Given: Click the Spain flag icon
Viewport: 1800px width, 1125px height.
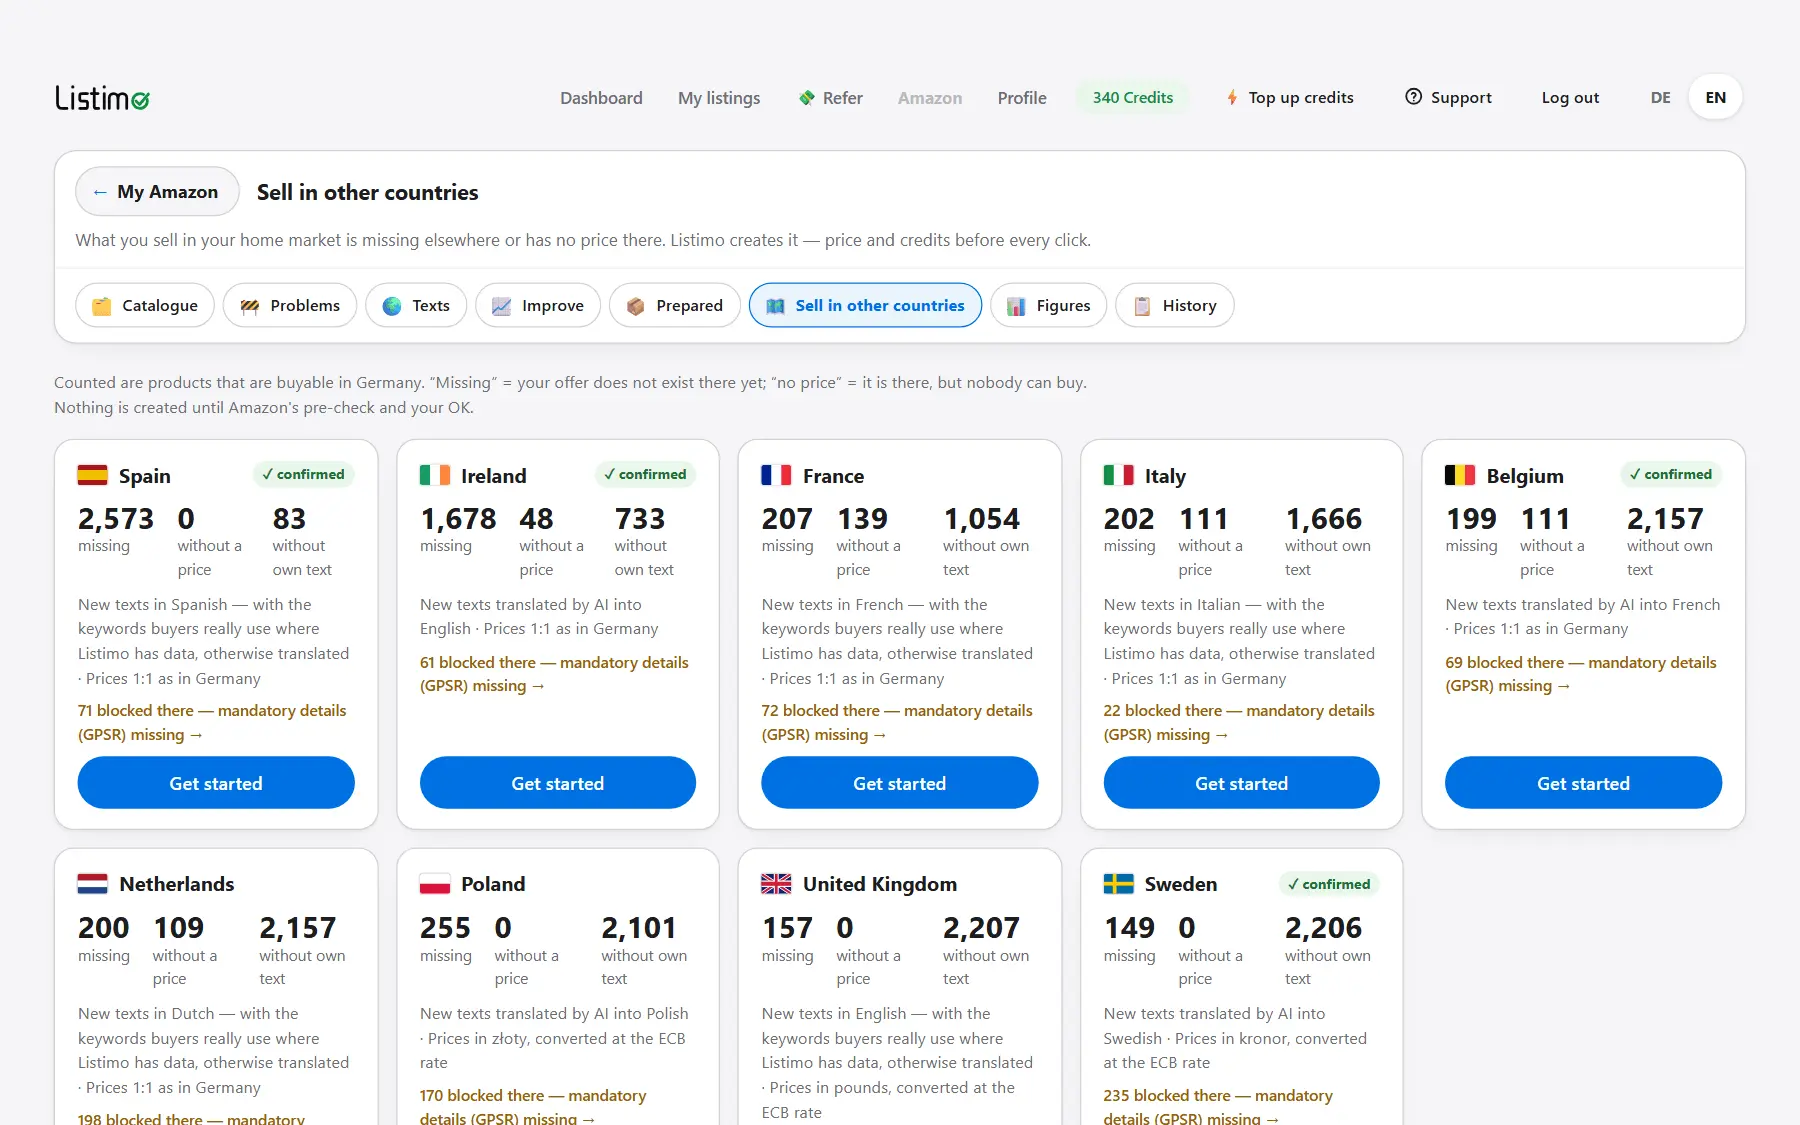Looking at the screenshot, I should click(x=93, y=475).
